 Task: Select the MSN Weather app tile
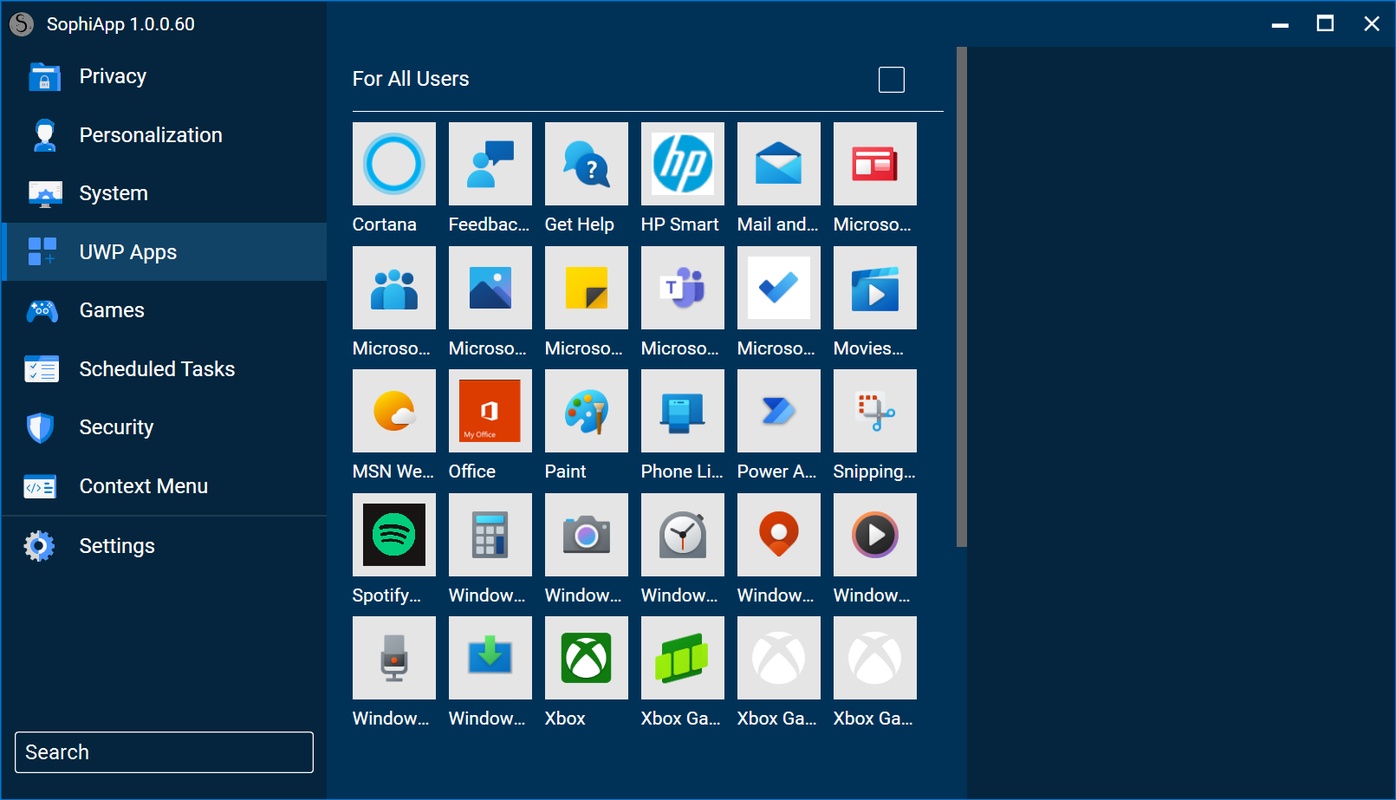pyautogui.click(x=394, y=411)
